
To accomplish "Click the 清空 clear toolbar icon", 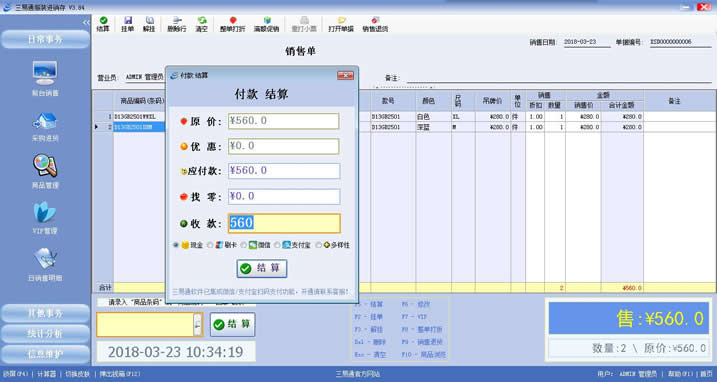I will coord(202,20).
